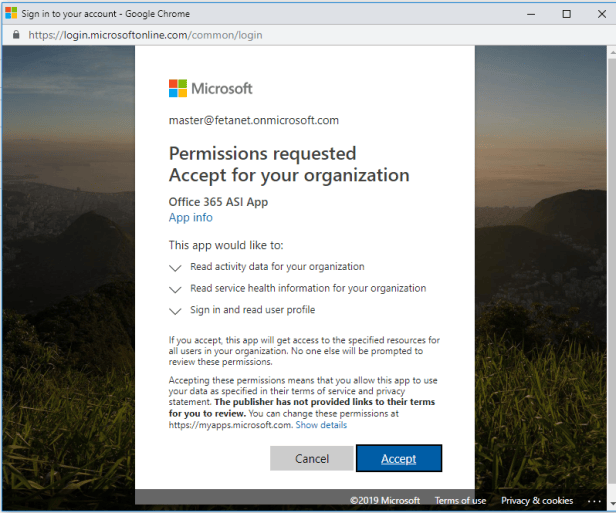616x513 pixels.
Task: Click the Accept button
Action: [x=399, y=458]
